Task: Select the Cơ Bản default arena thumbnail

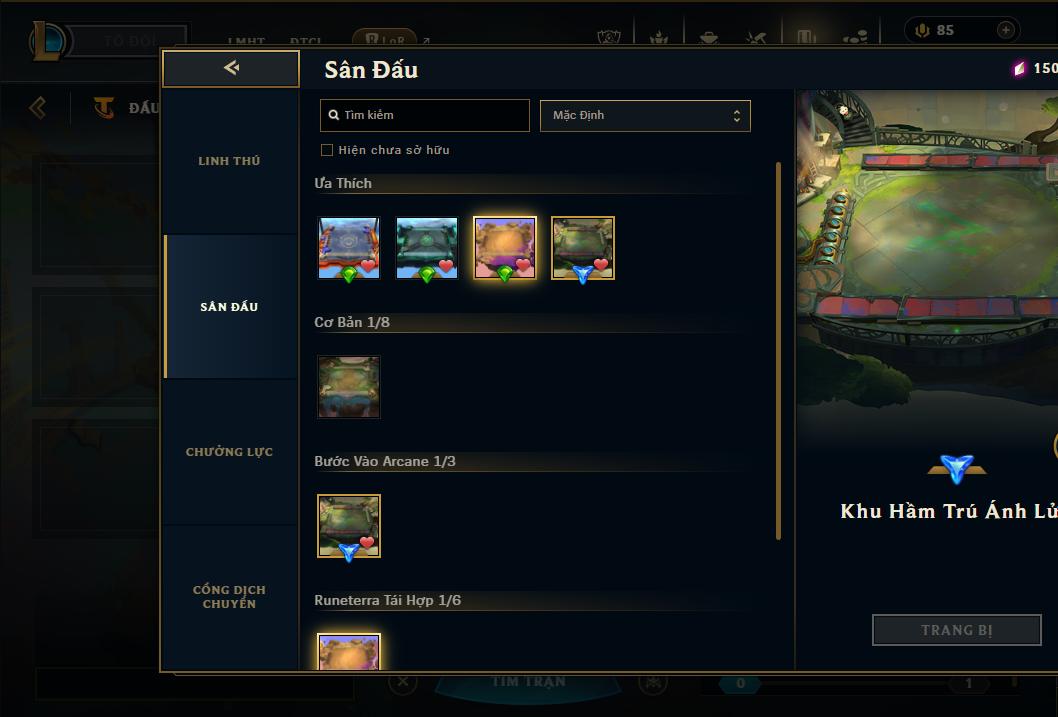Action: [349, 387]
